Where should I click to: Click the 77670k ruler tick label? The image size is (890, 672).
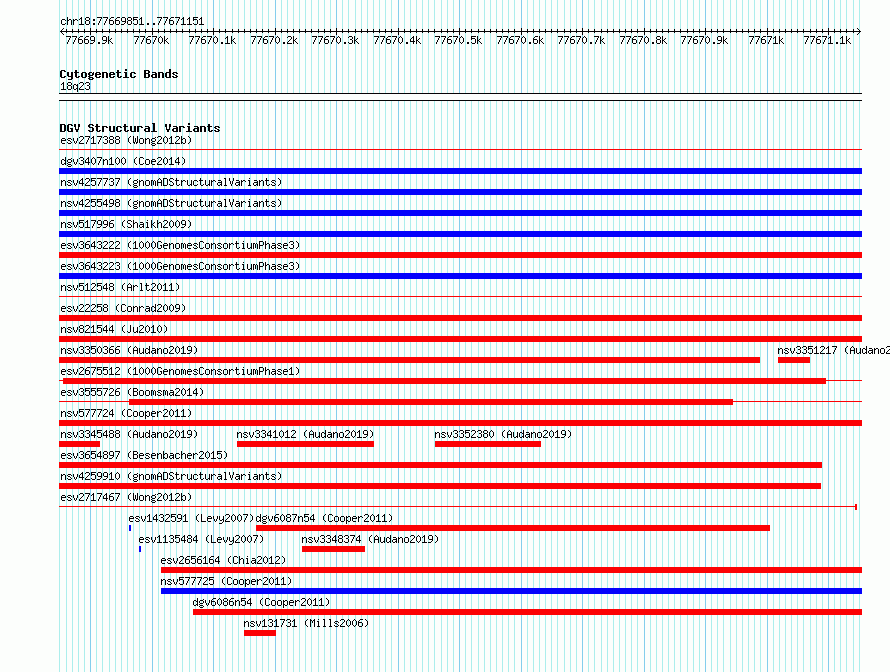pyautogui.click(x=151, y=40)
